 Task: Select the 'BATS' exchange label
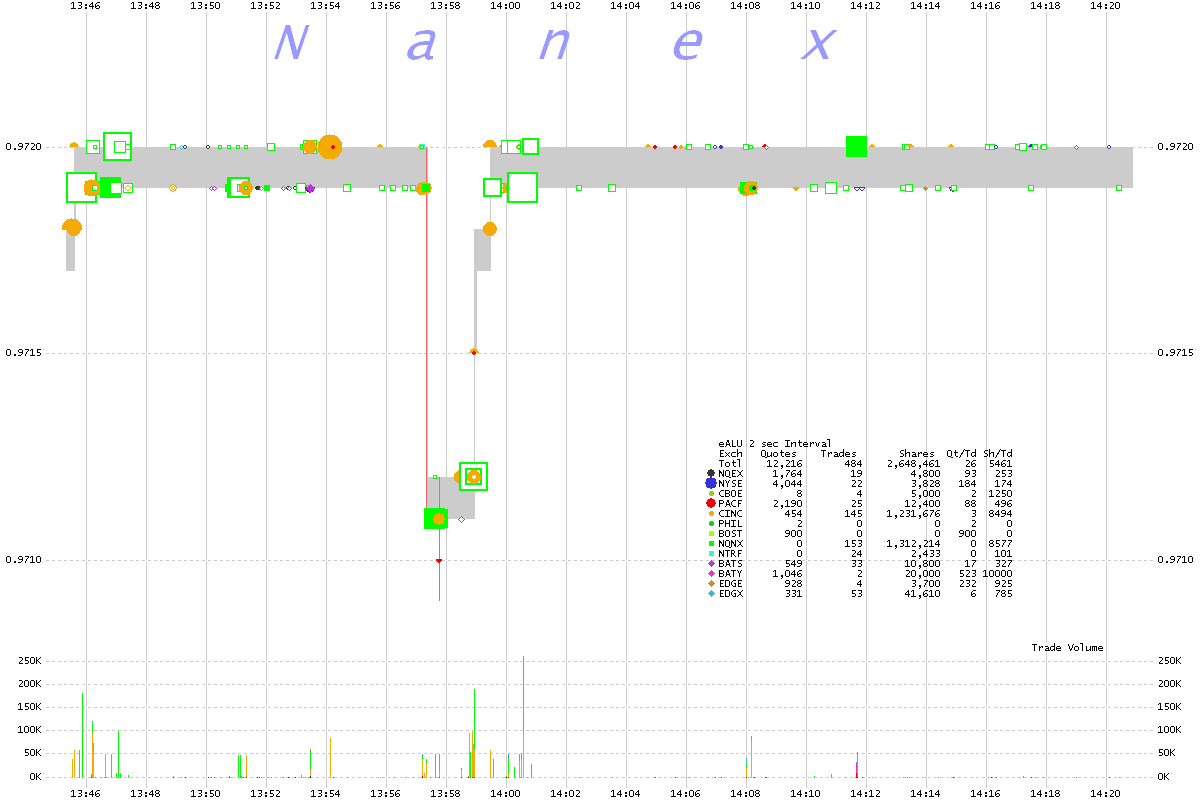(x=730, y=563)
